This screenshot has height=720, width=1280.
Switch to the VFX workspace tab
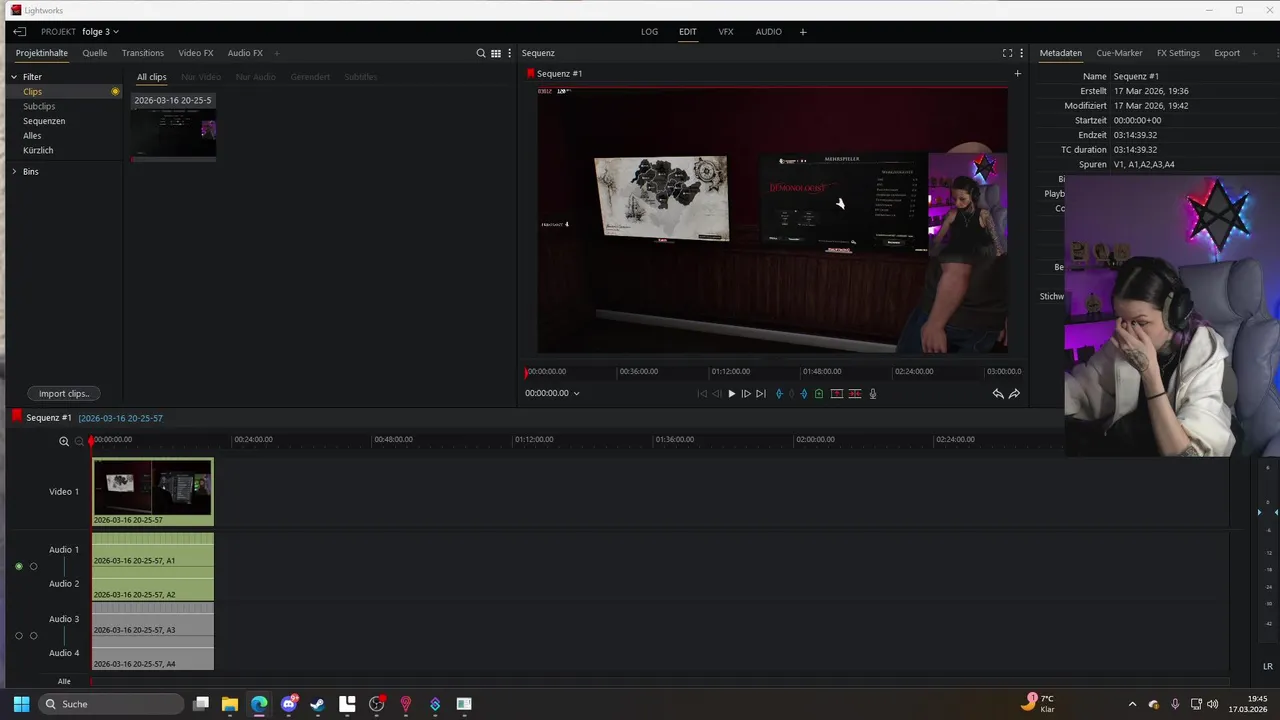[x=726, y=32]
